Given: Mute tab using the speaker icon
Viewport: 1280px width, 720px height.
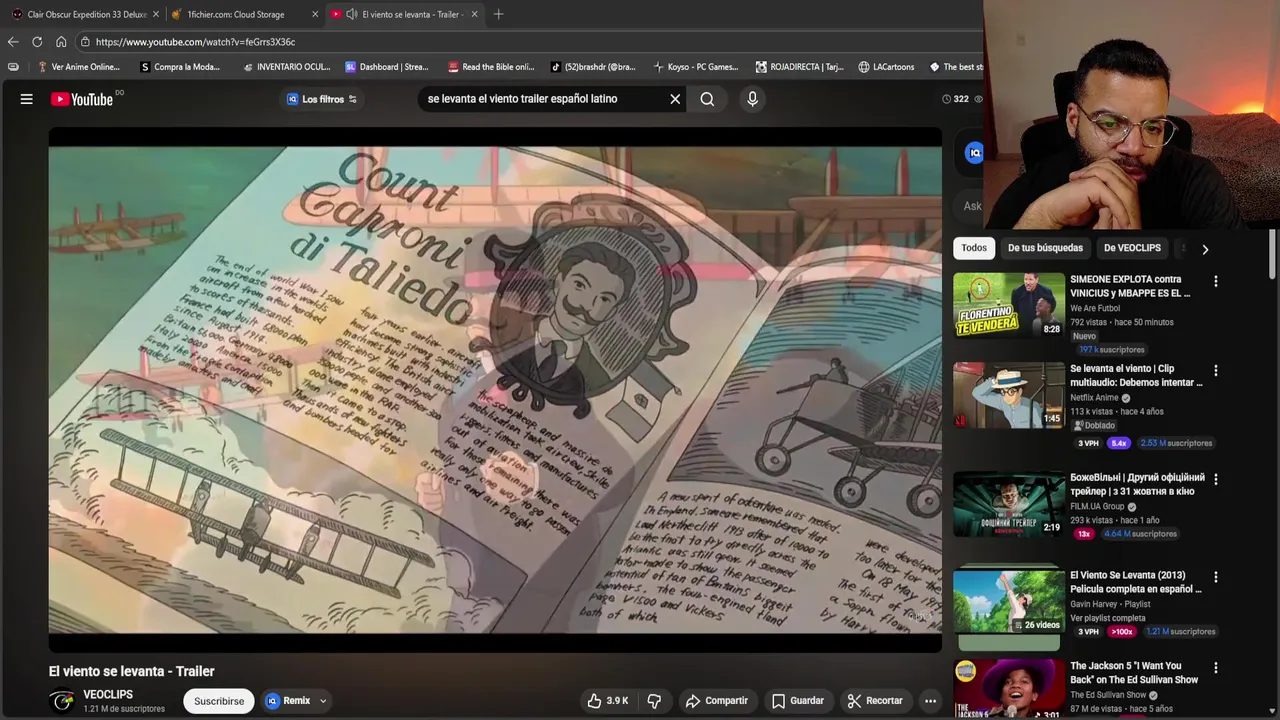Looking at the screenshot, I should [x=352, y=14].
